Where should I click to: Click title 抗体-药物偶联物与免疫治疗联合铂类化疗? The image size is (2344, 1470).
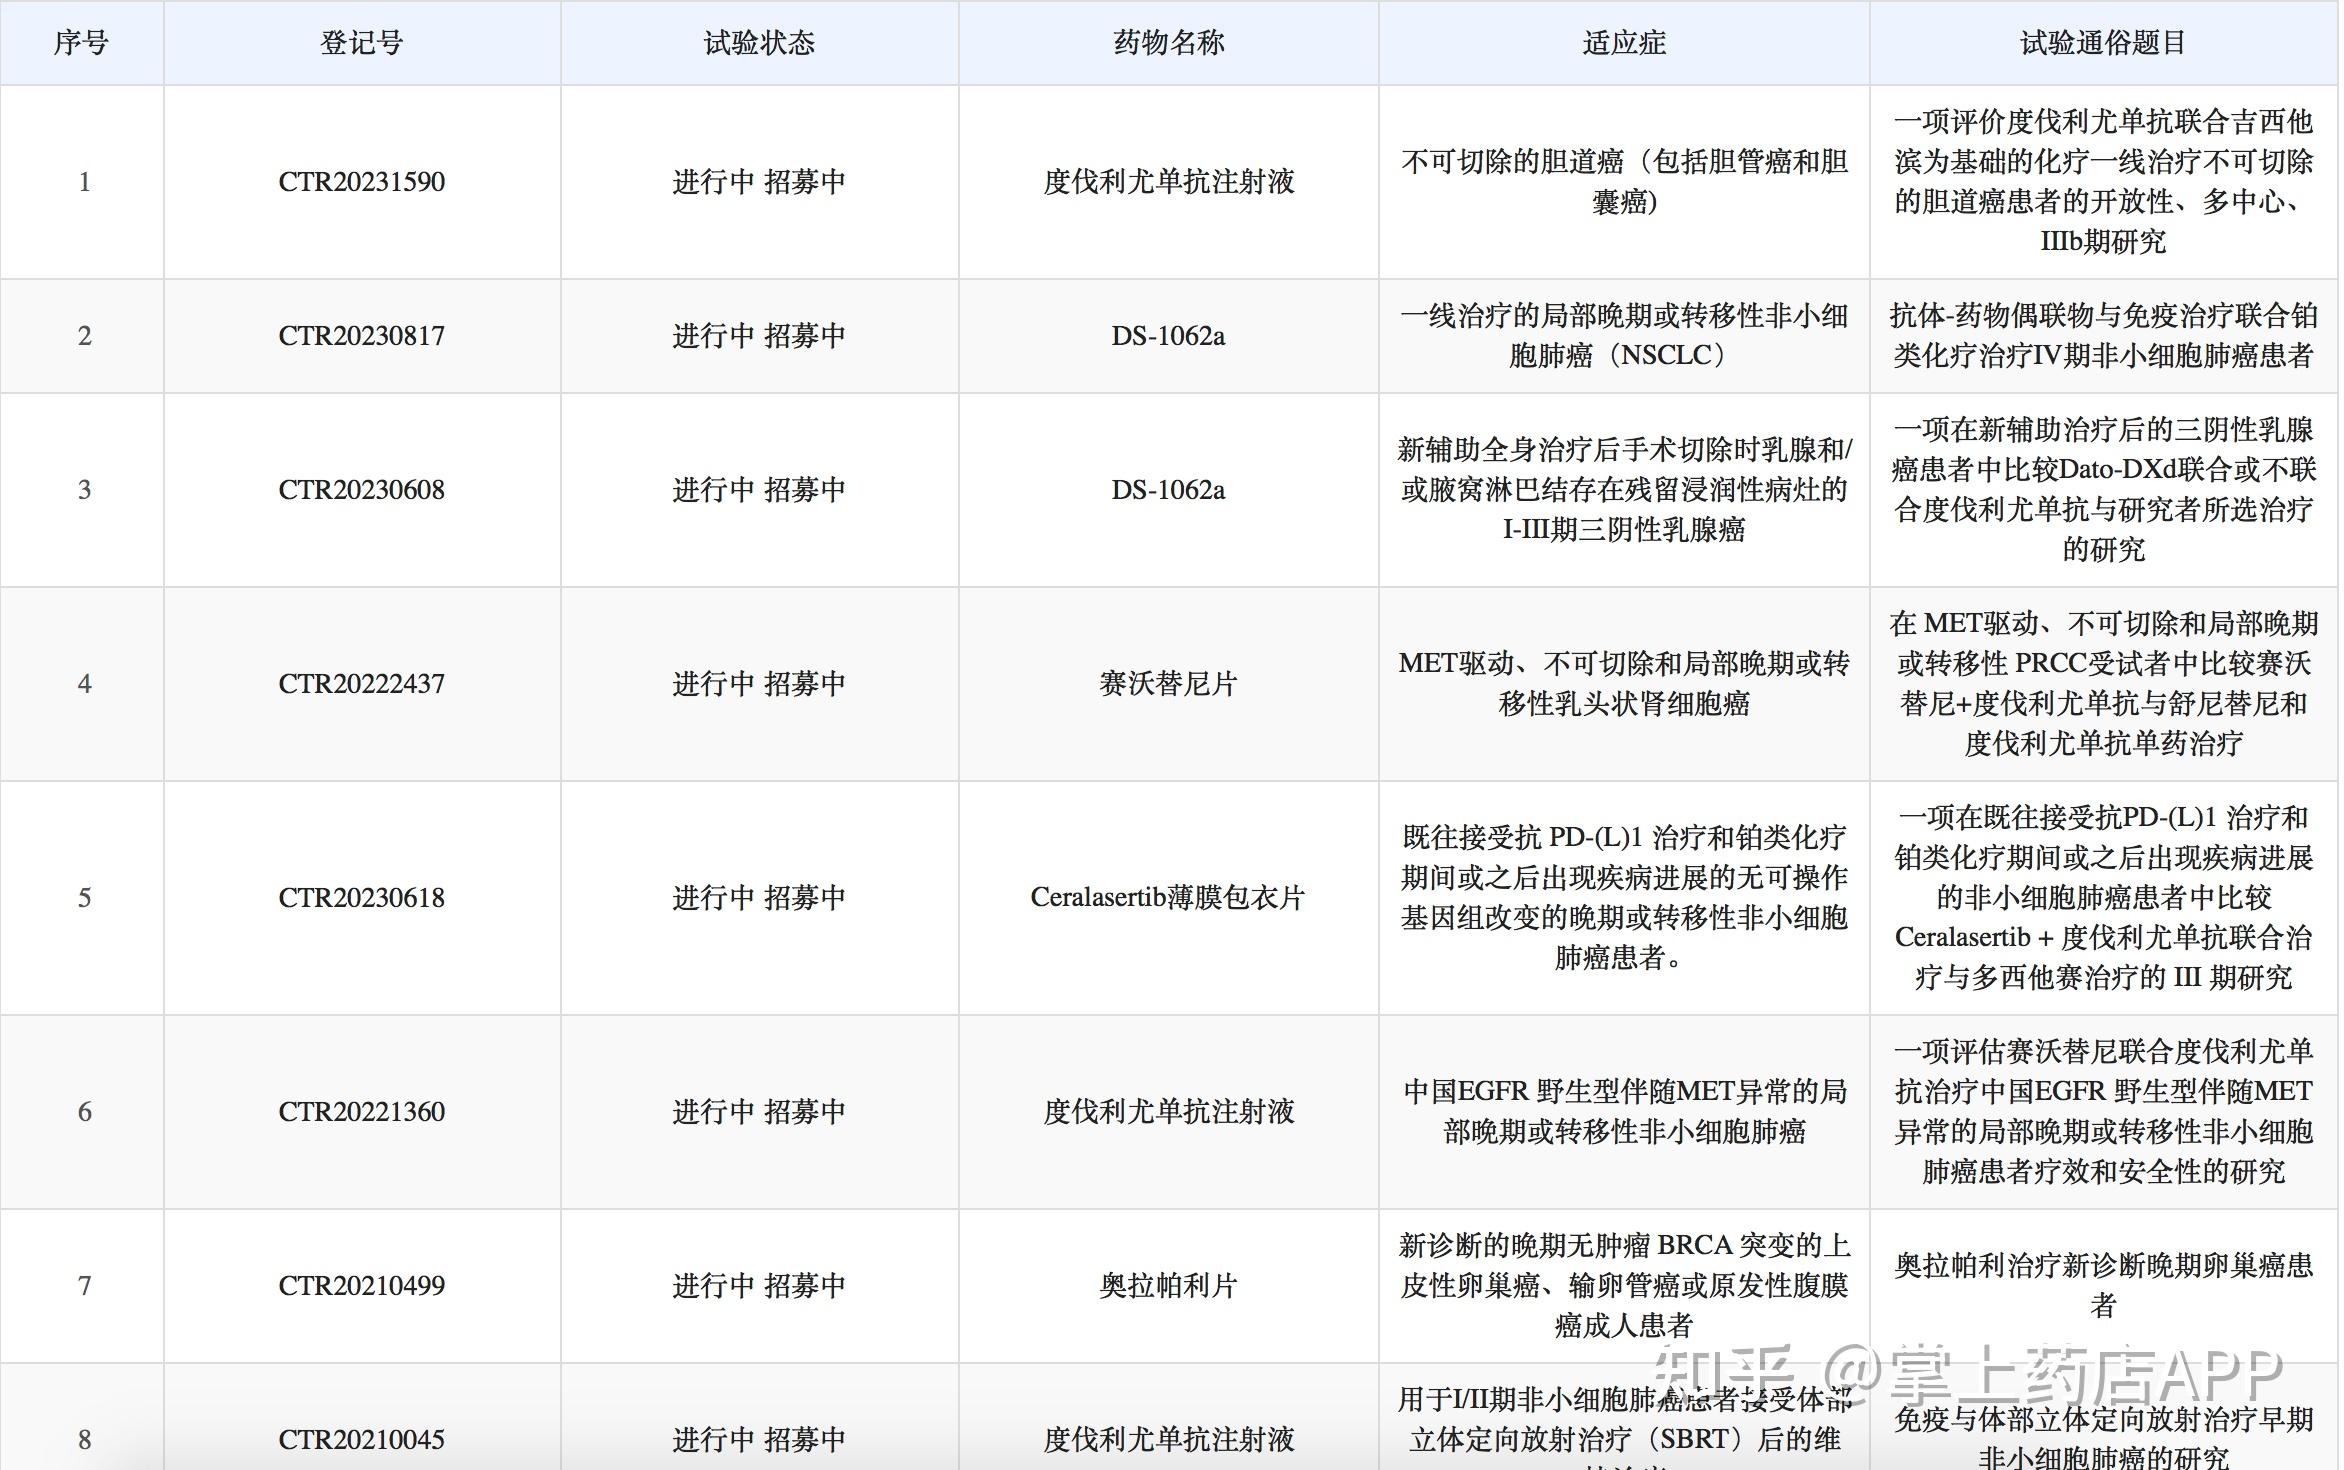(2103, 336)
